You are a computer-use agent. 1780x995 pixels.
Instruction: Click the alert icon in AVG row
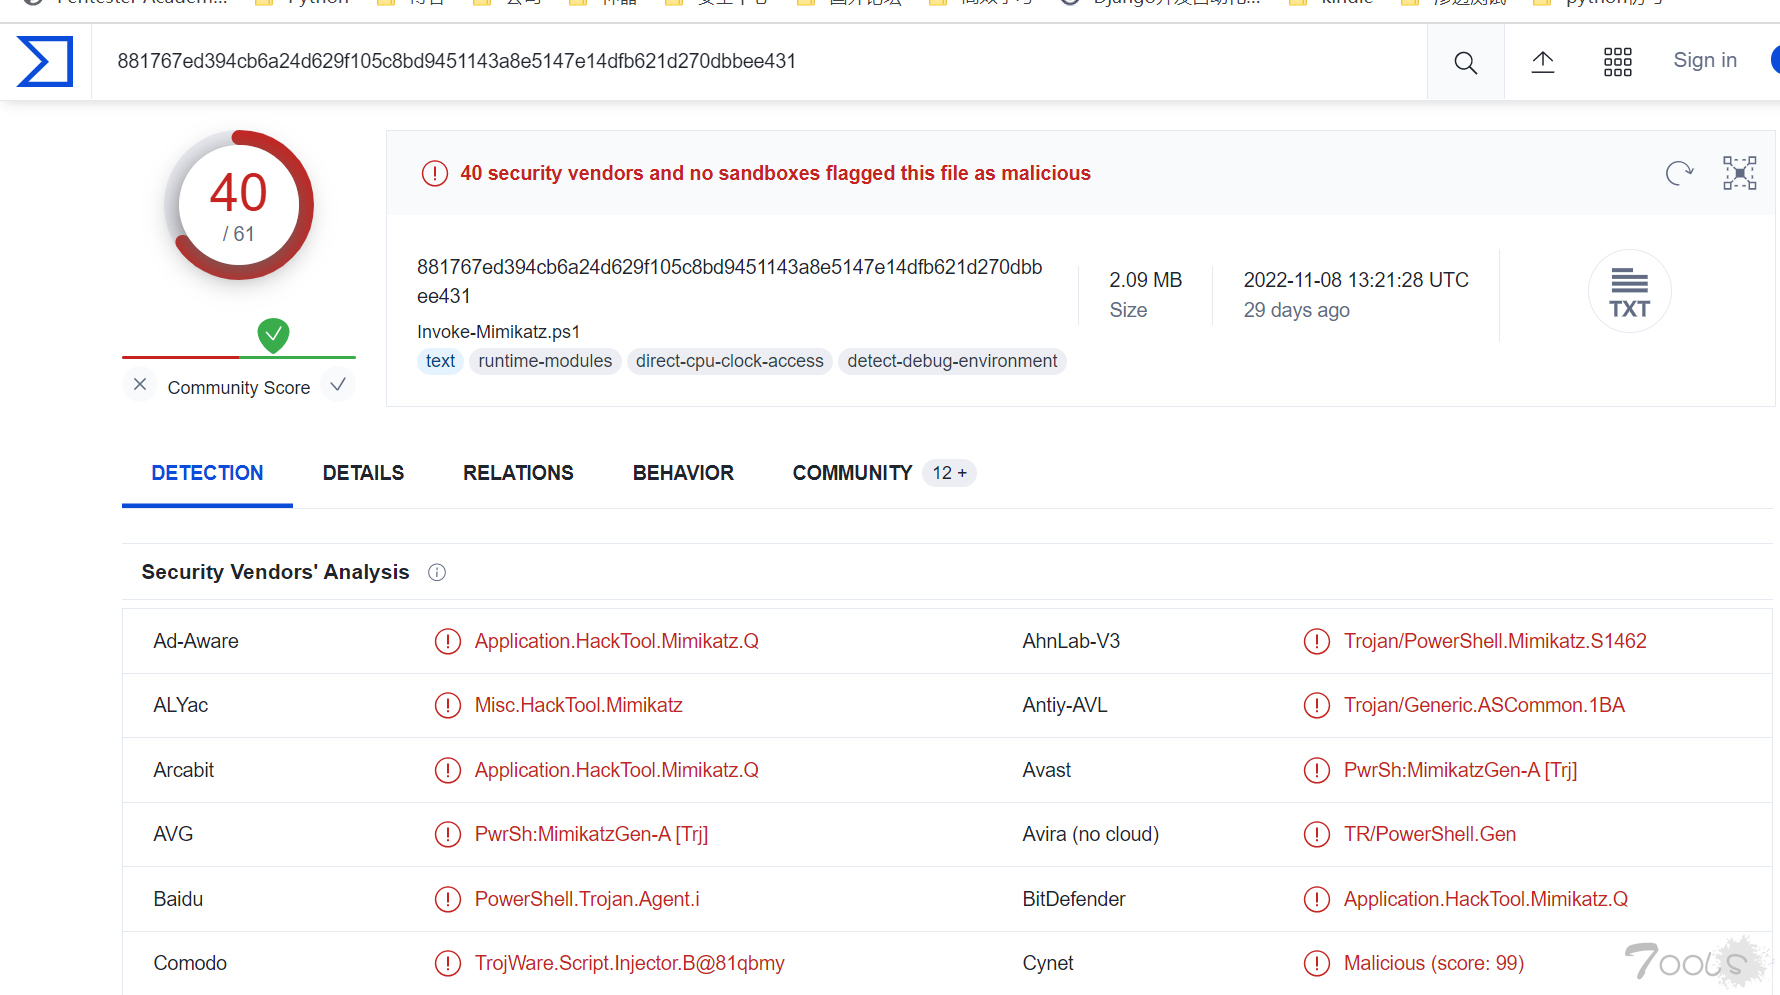(x=447, y=834)
